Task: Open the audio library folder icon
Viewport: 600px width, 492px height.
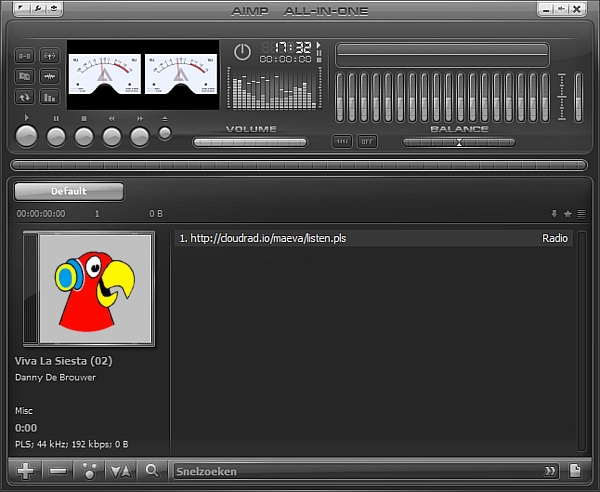Action: (24, 77)
